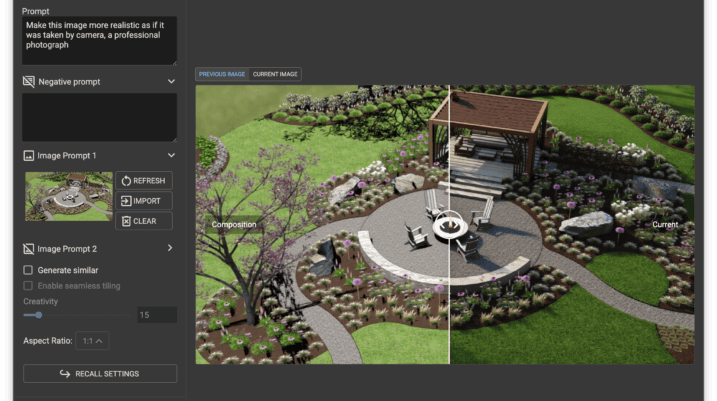Image resolution: width=717 pixels, height=401 pixels.
Task: Click the Clear X icon
Action: (126, 221)
